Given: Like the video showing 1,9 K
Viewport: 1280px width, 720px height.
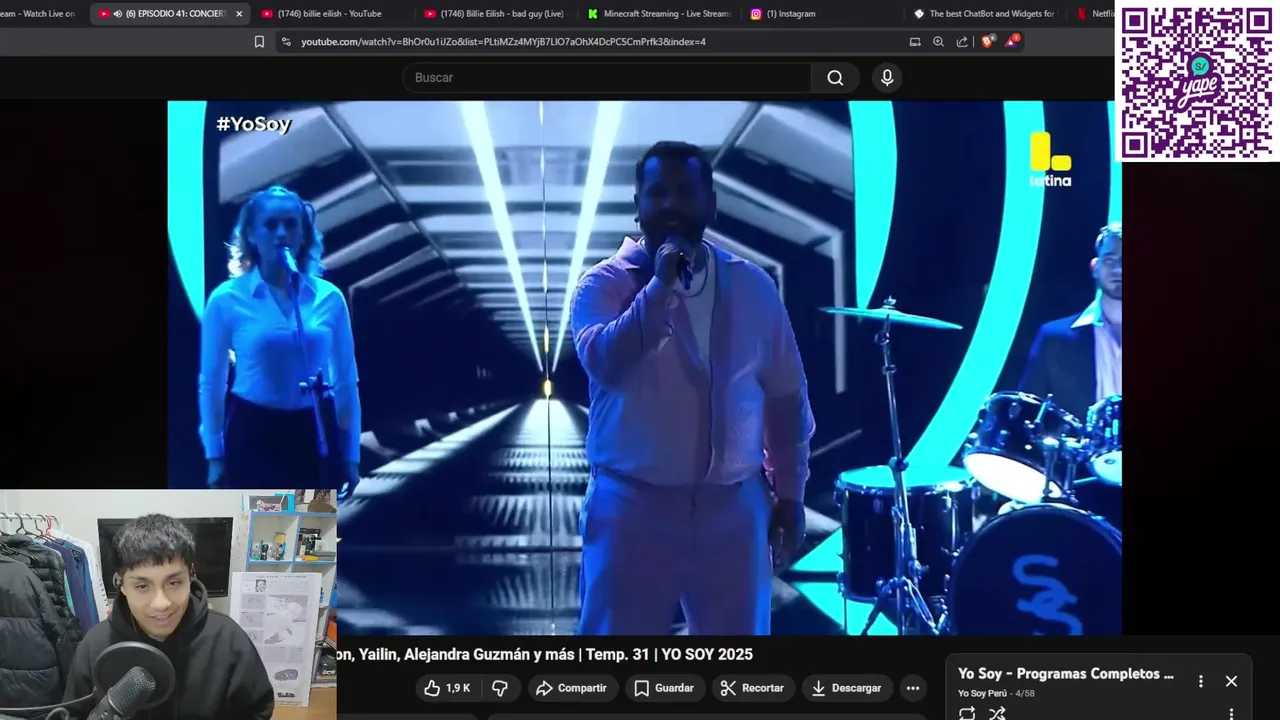Looking at the screenshot, I should (x=446, y=688).
